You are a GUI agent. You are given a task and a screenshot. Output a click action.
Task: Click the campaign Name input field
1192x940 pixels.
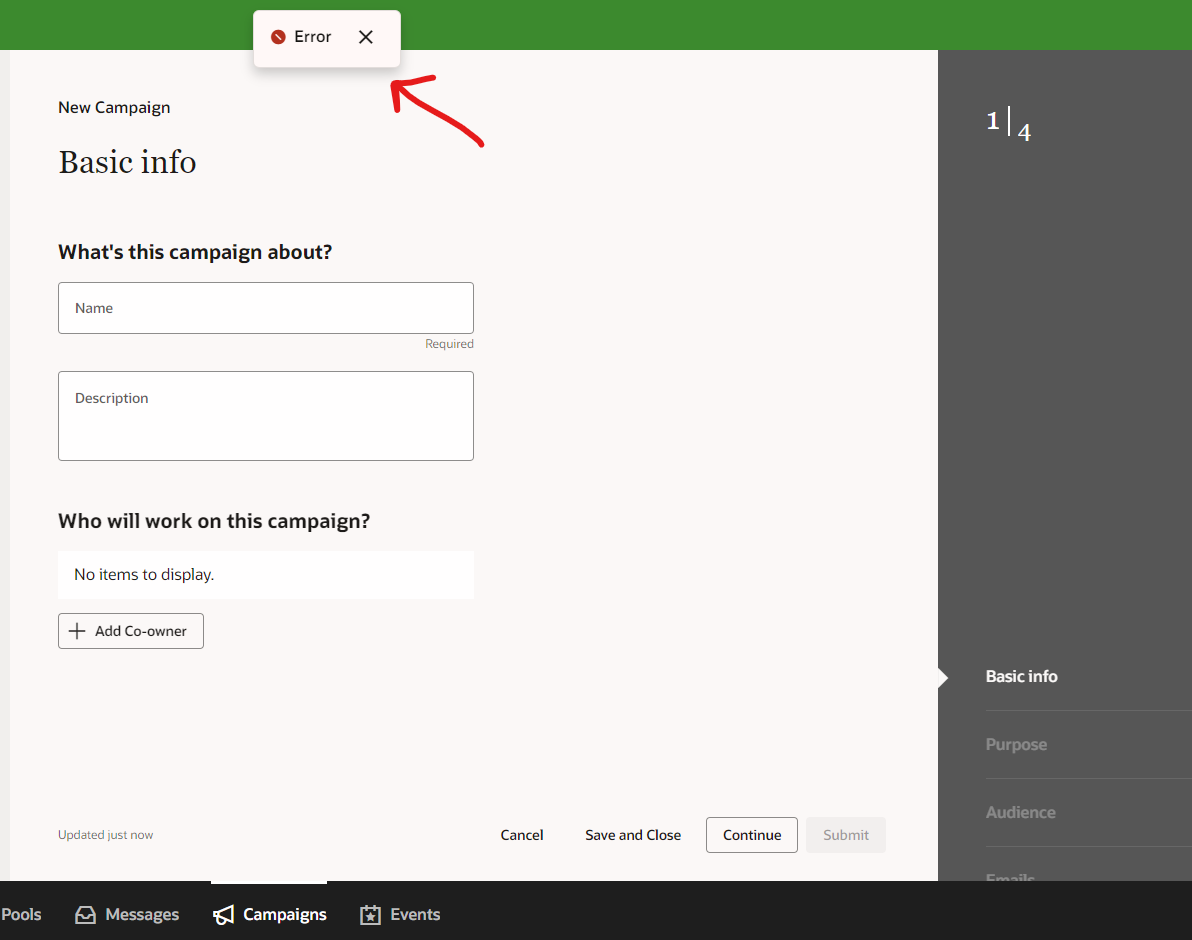click(x=266, y=308)
